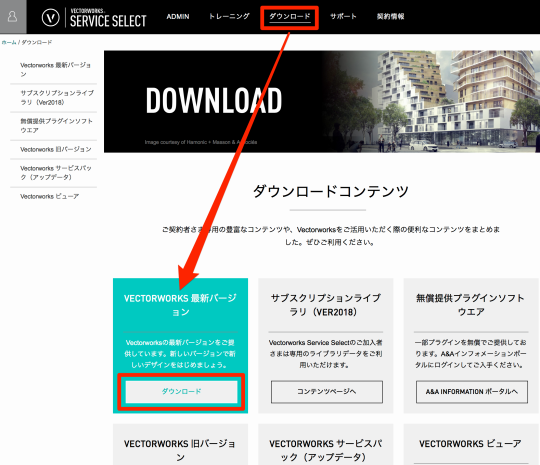
Task: Open sidebar link Vectorworks 最新バージョン
Action: click(55, 70)
